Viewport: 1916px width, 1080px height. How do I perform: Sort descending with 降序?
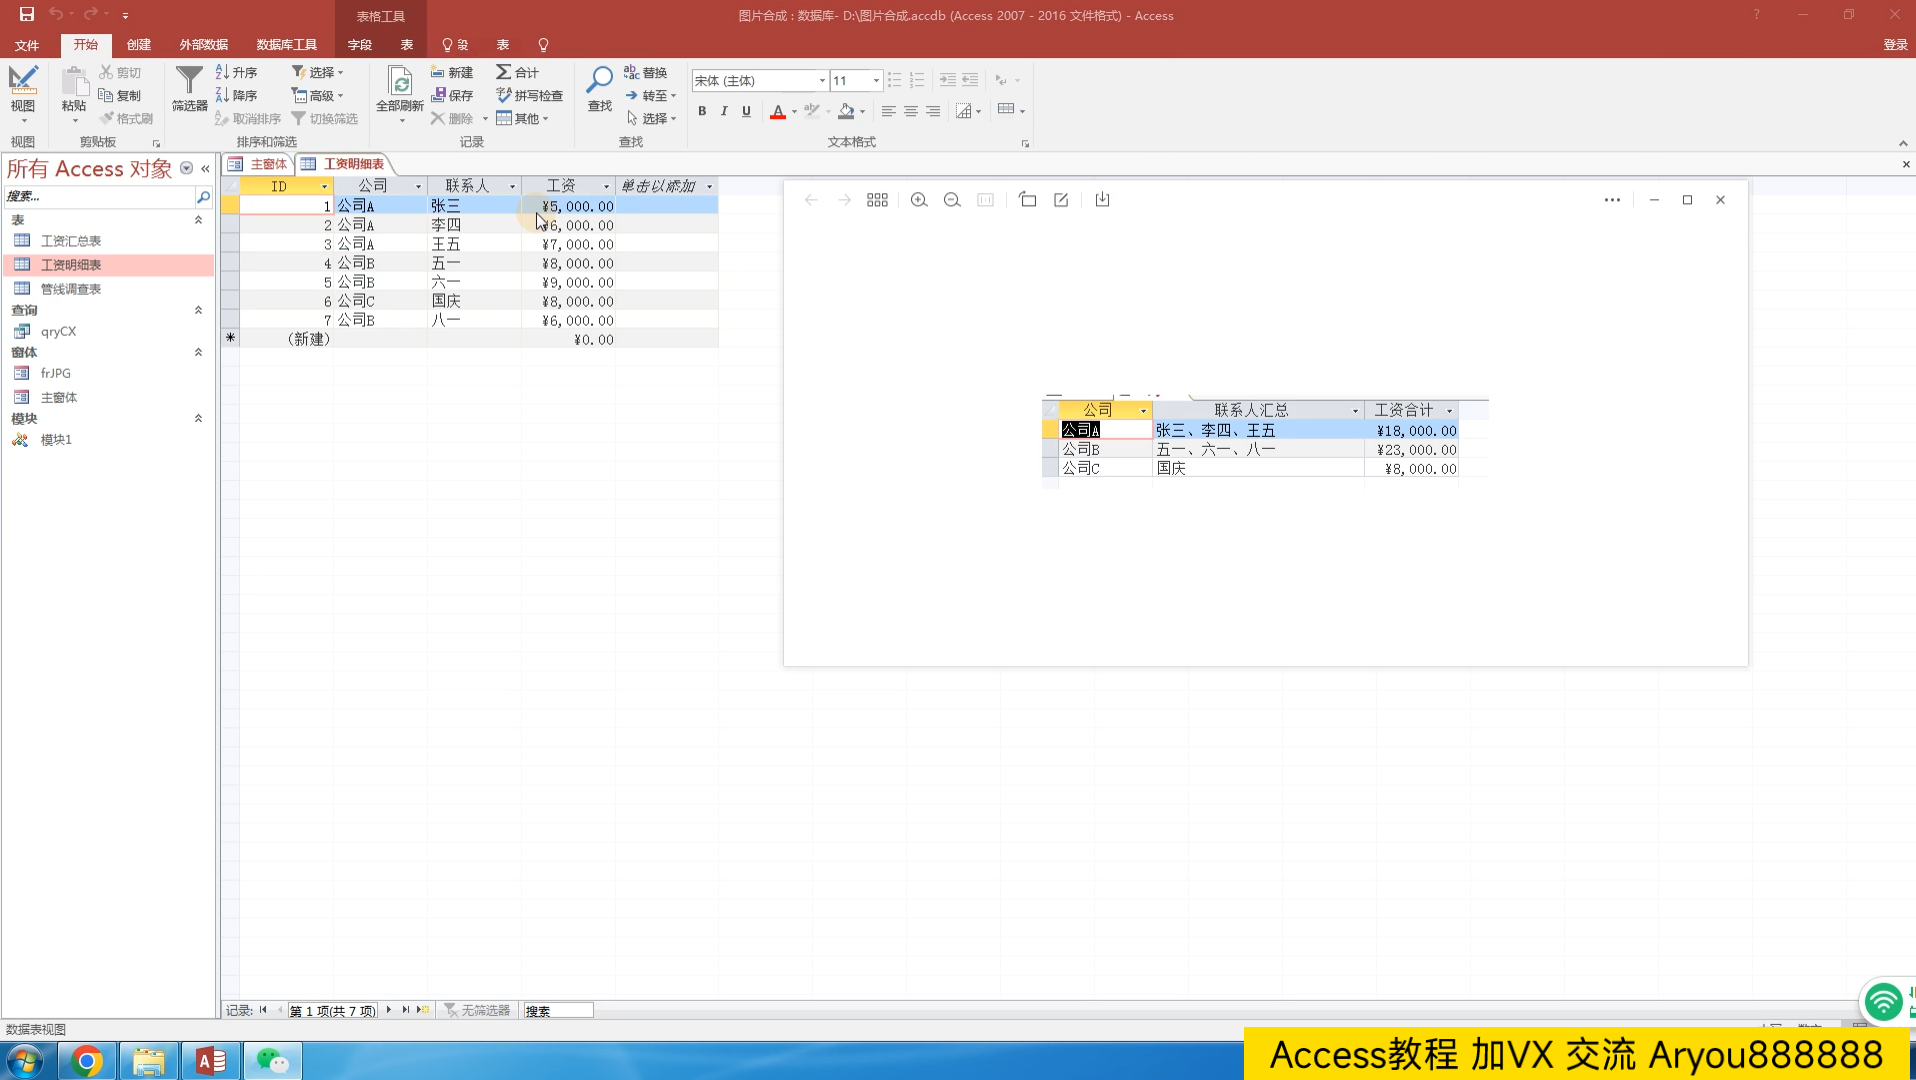point(237,95)
